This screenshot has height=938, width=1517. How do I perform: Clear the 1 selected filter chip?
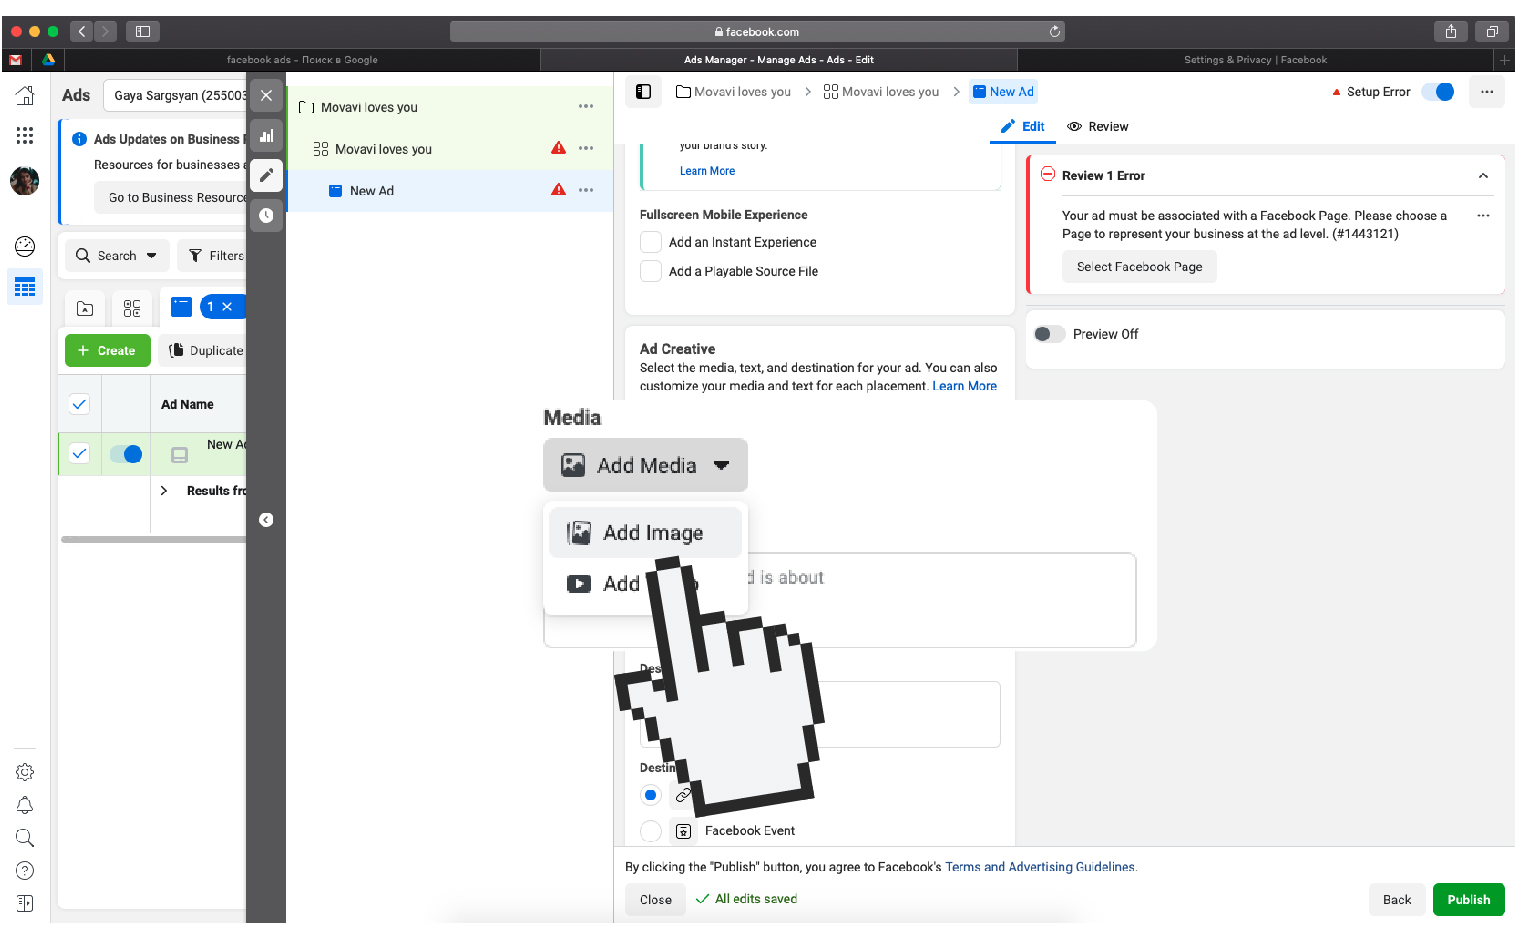point(227,307)
